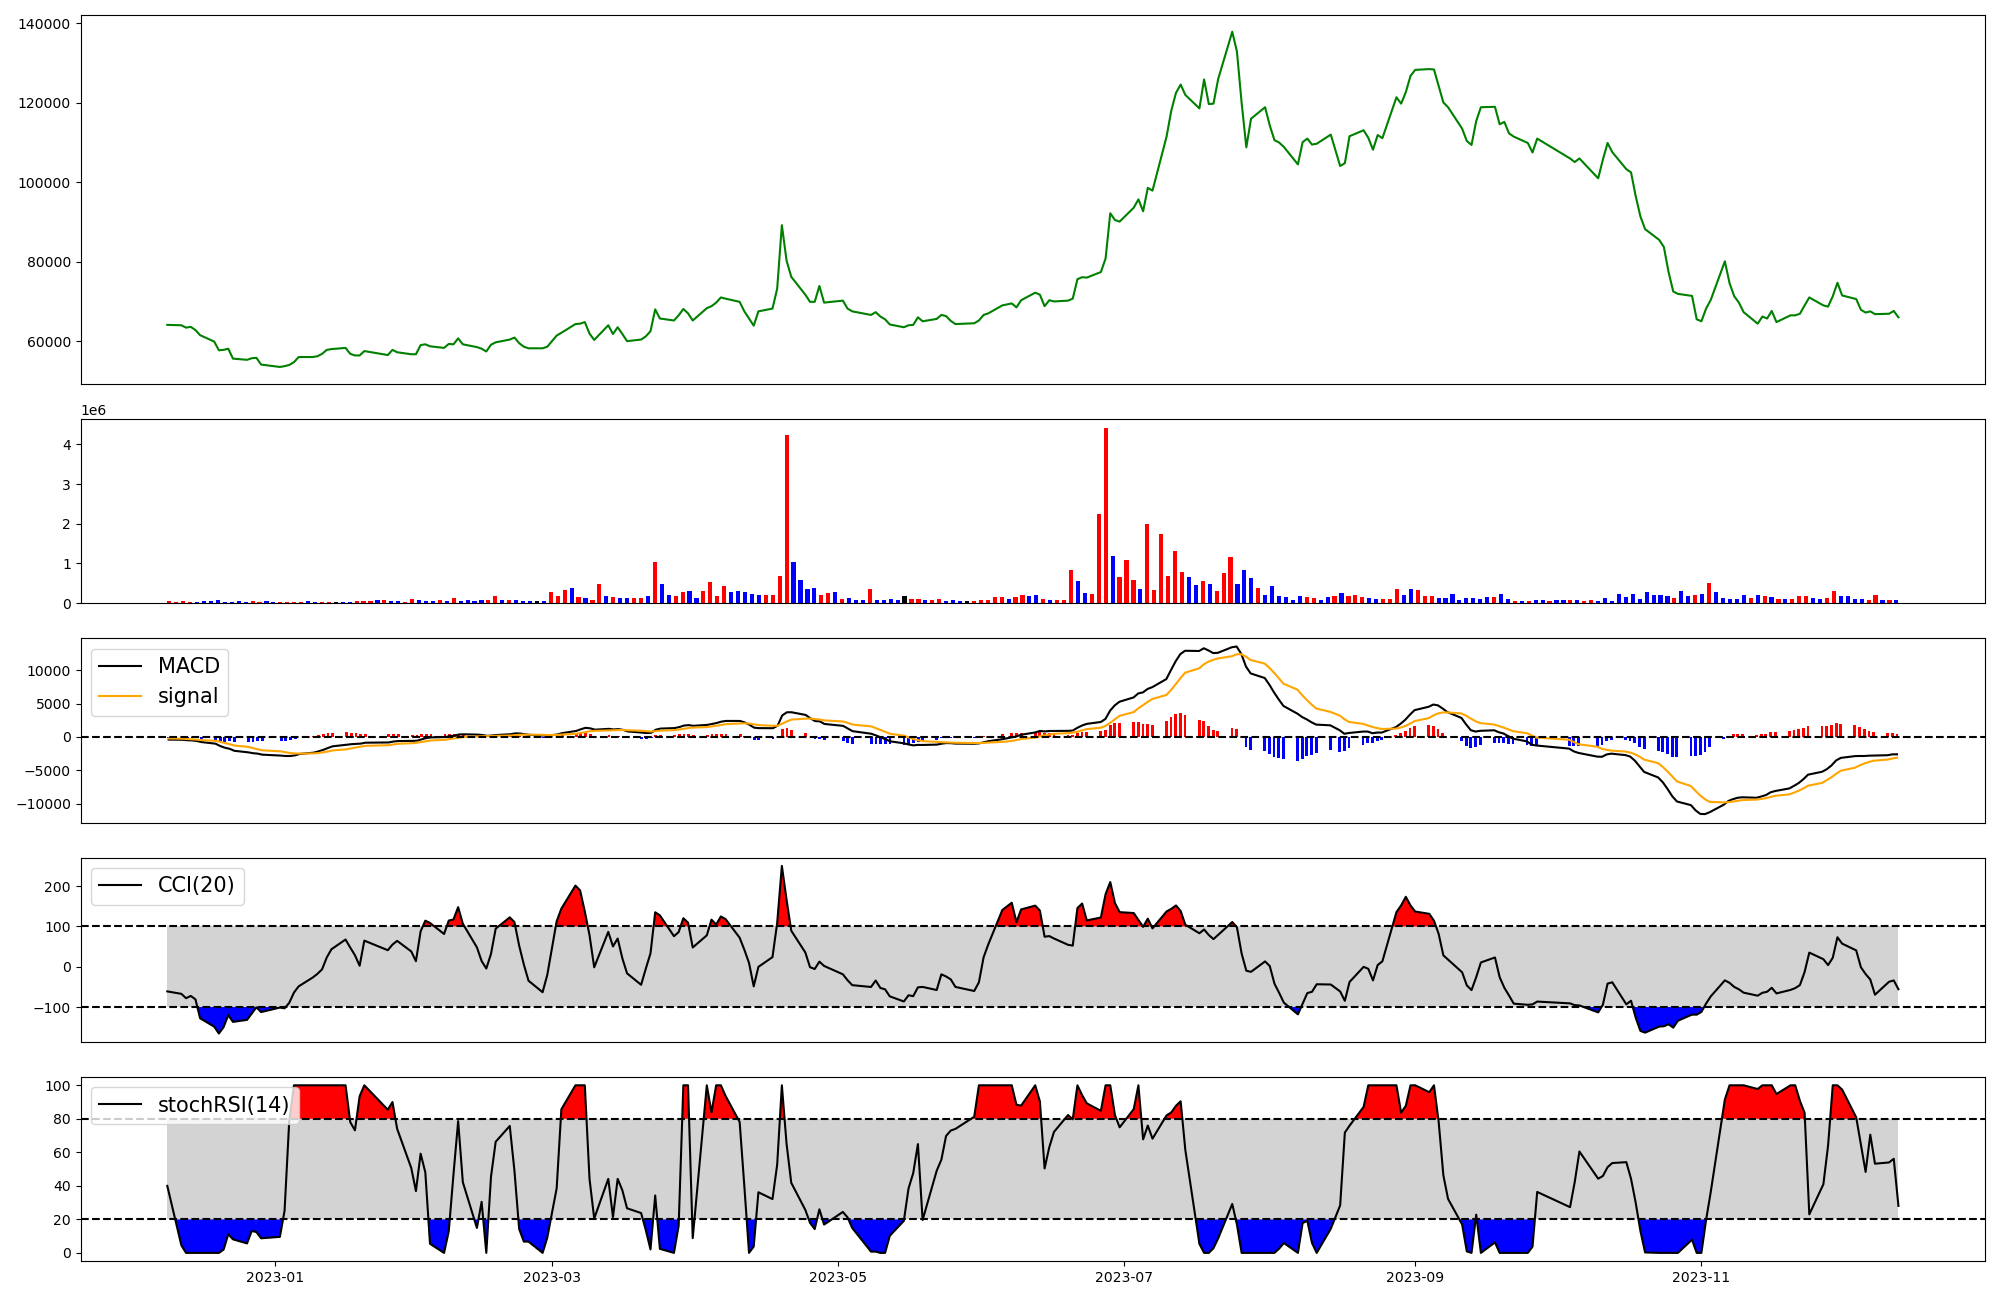Click the 140000 price axis tick label
The image size is (2000, 1300).
pos(44,24)
